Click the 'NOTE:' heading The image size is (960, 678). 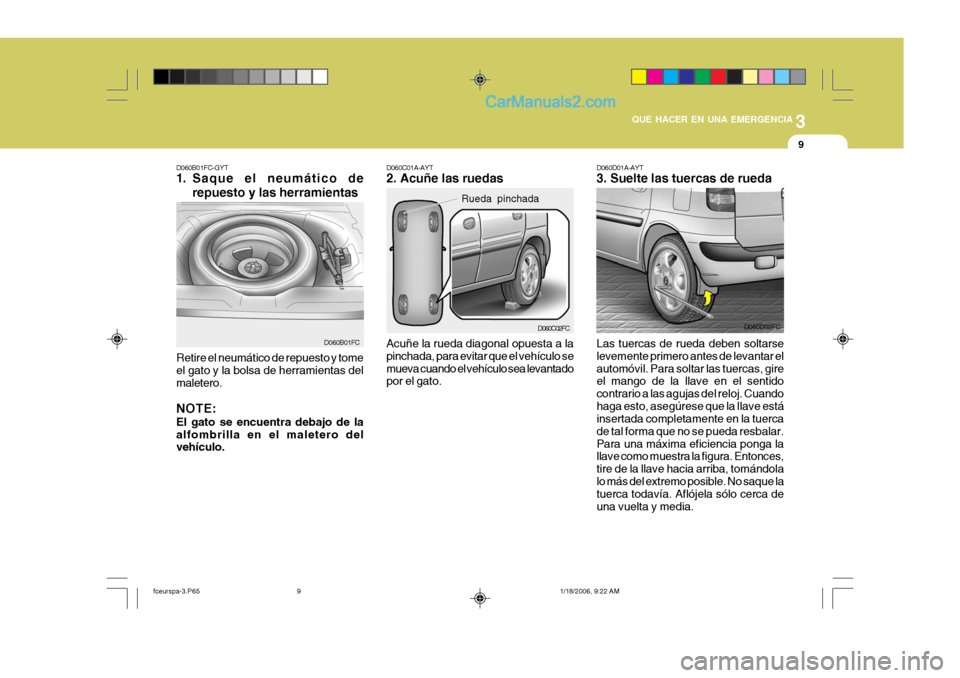(196, 409)
